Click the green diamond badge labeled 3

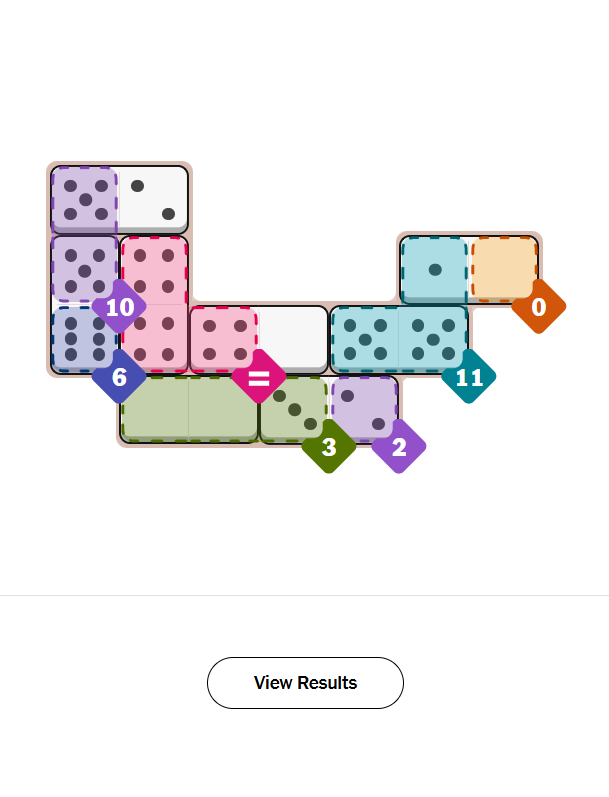click(x=329, y=447)
